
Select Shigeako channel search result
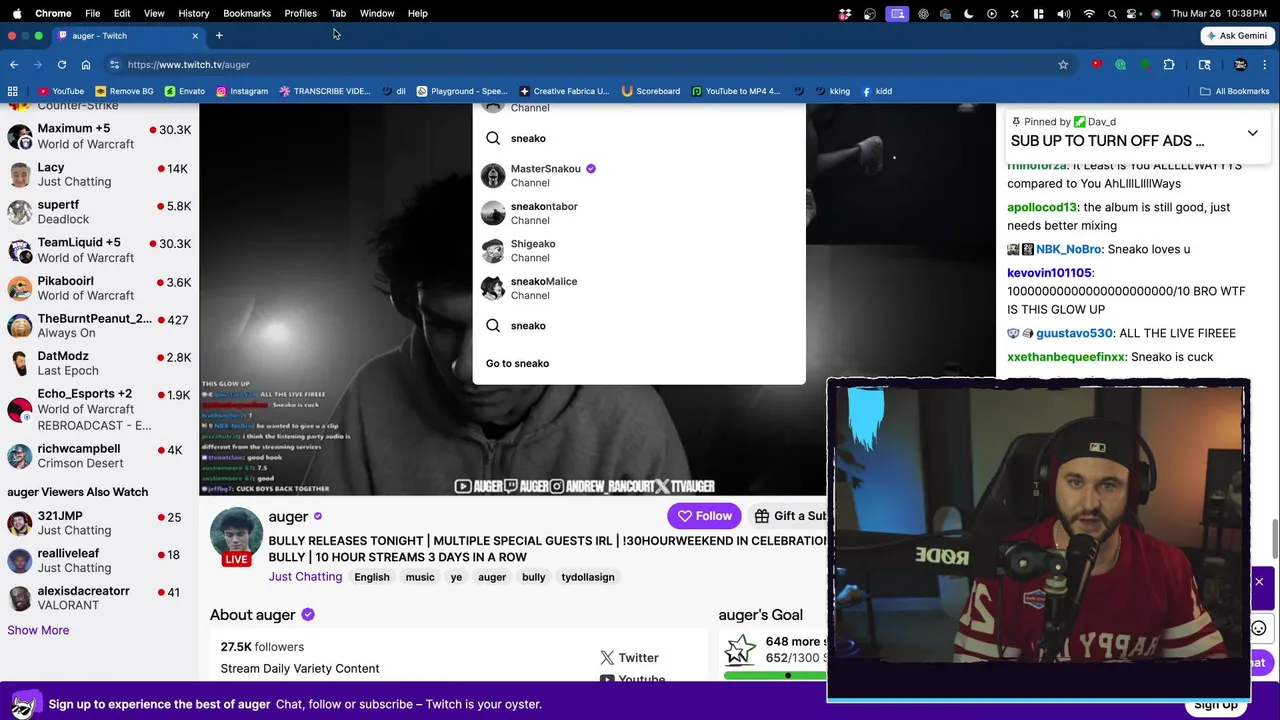point(638,250)
